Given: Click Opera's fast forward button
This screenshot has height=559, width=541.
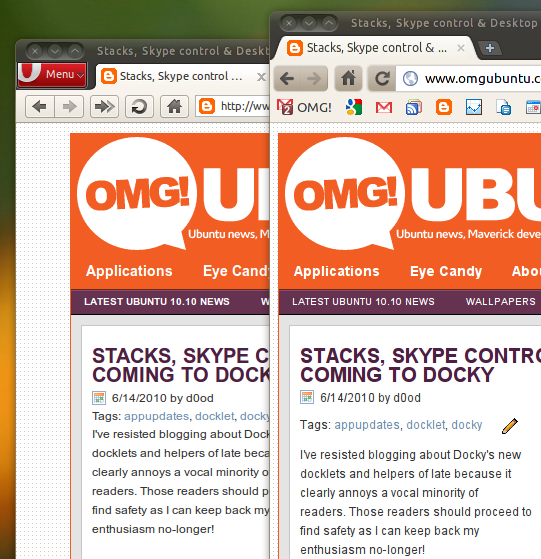Looking at the screenshot, I should [x=104, y=106].
